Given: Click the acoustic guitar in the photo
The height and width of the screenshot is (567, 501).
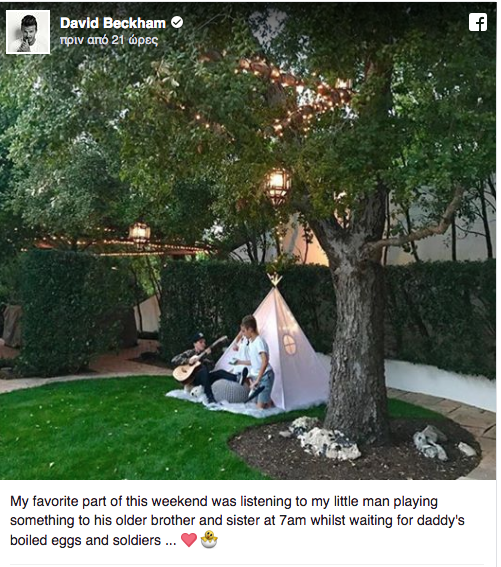Looking at the screenshot, I should tap(195, 363).
